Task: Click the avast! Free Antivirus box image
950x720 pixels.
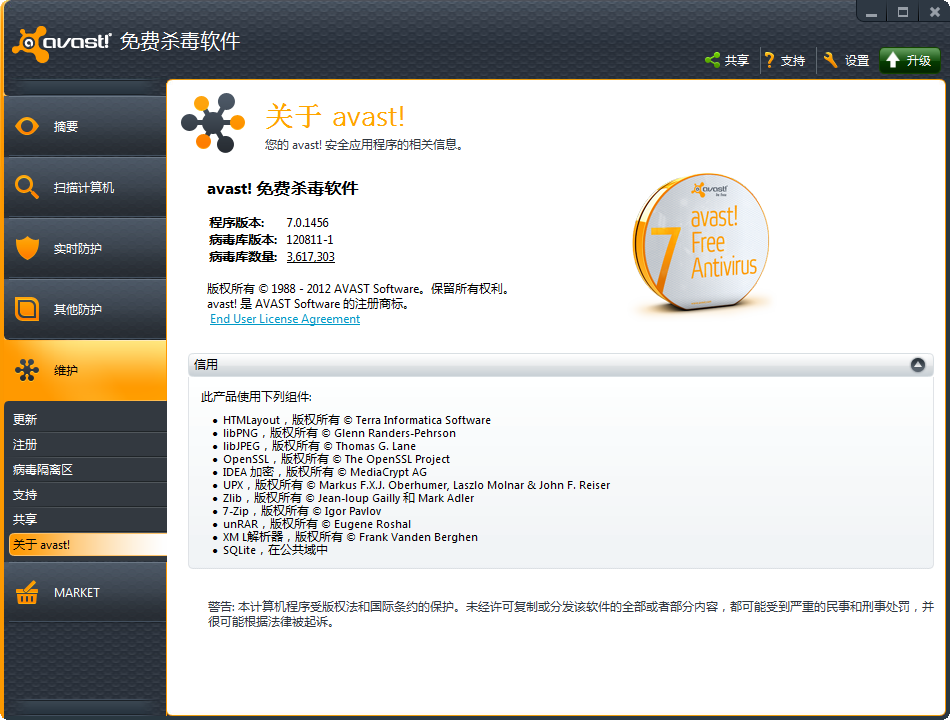Action: click(702, 242)
